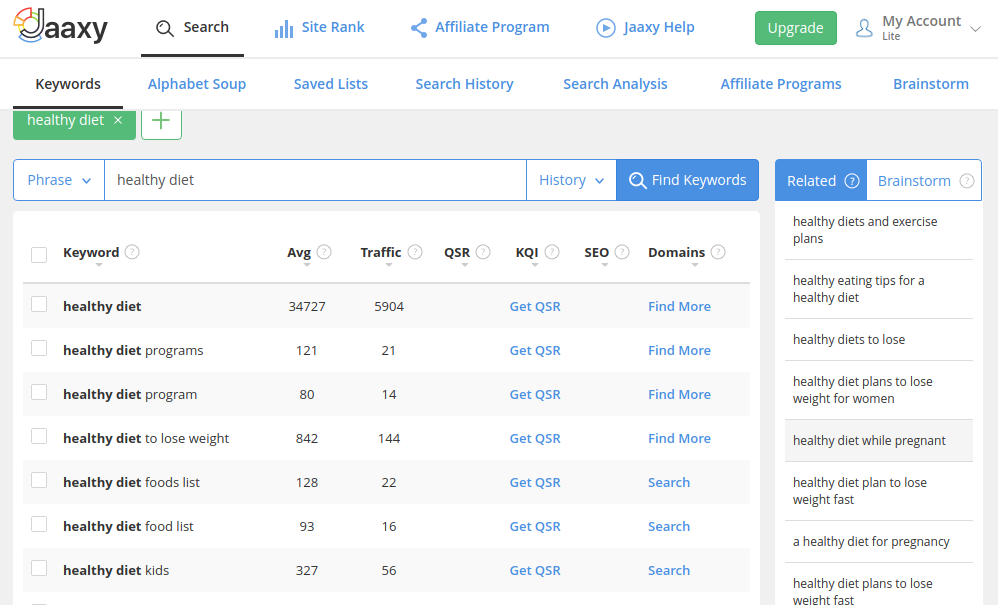Open Jaaxy Help play icon
The image size is (998, 605).
[x=605, y=28]
